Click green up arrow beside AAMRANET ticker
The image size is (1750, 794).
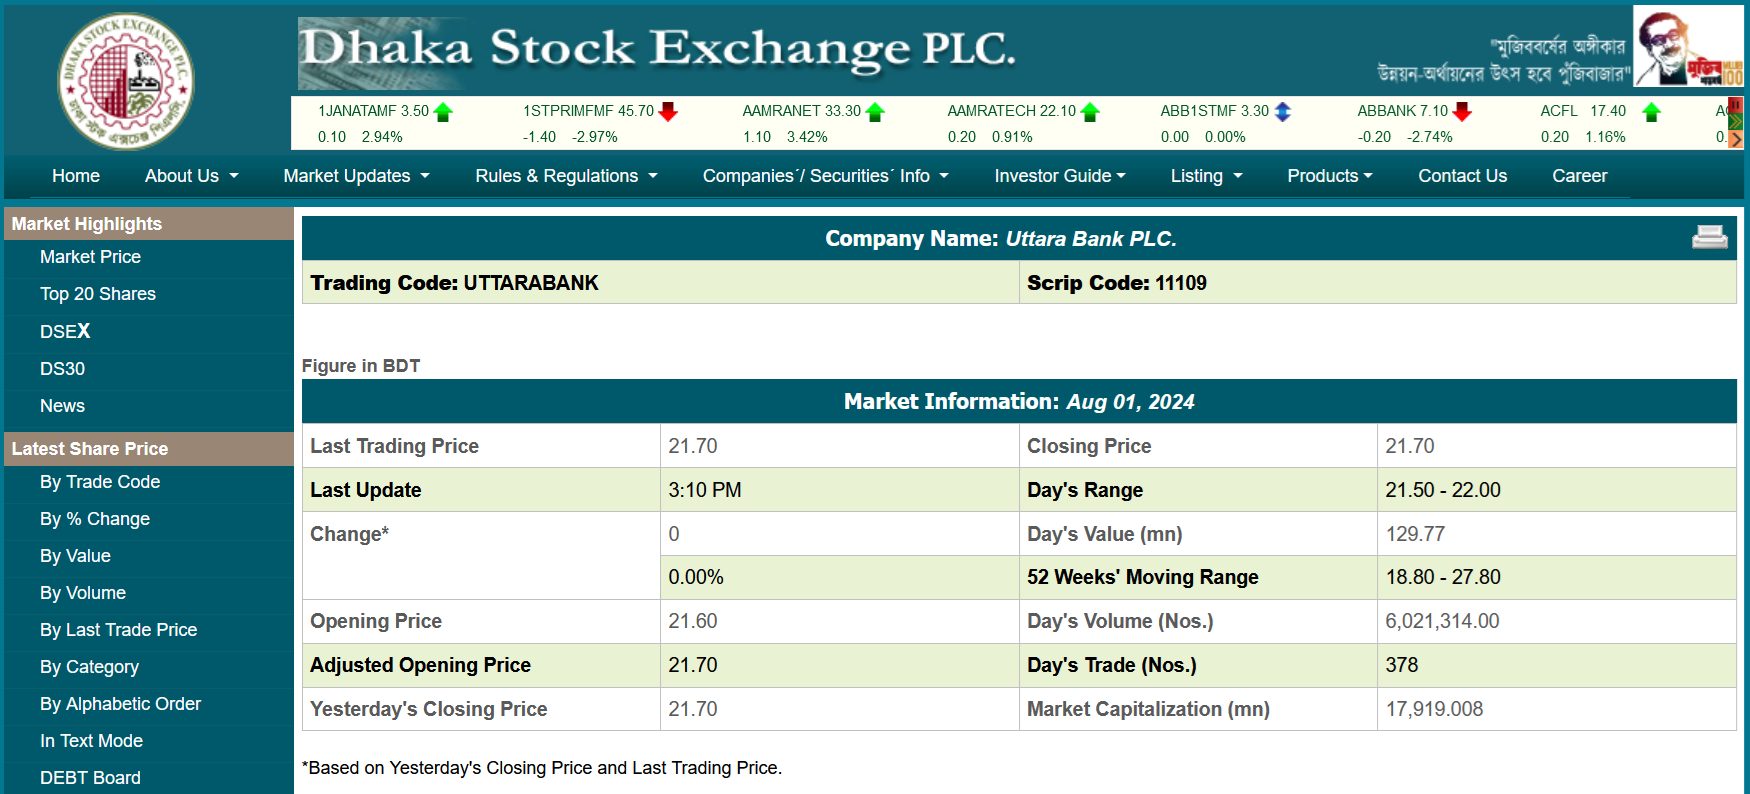(x=875, y=112)
